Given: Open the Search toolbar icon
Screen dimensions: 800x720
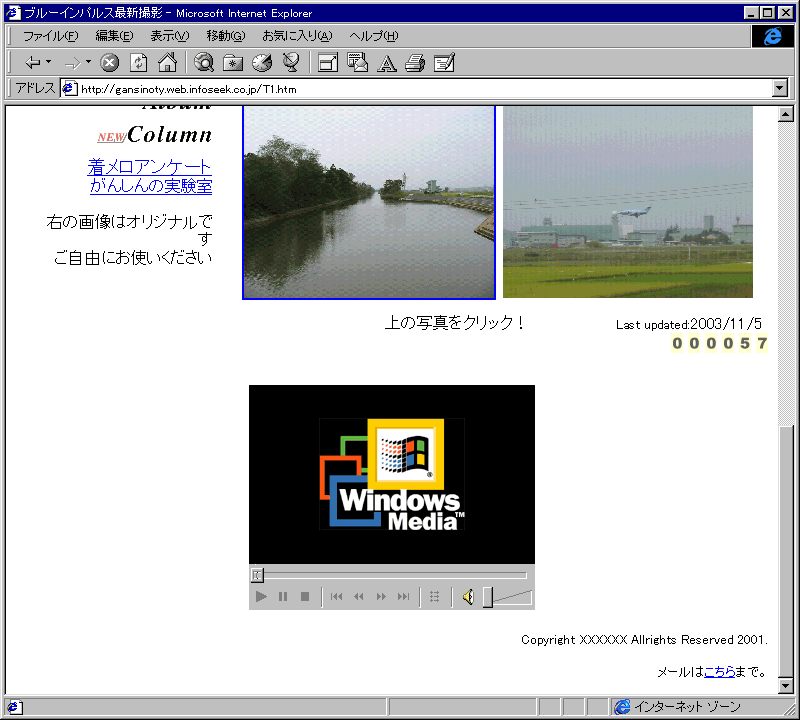Looking at the screenshot, I should pos(204,63).
